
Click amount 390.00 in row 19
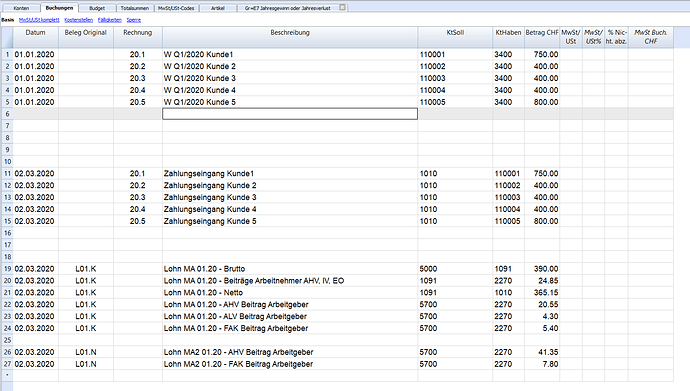click(542, 269)
